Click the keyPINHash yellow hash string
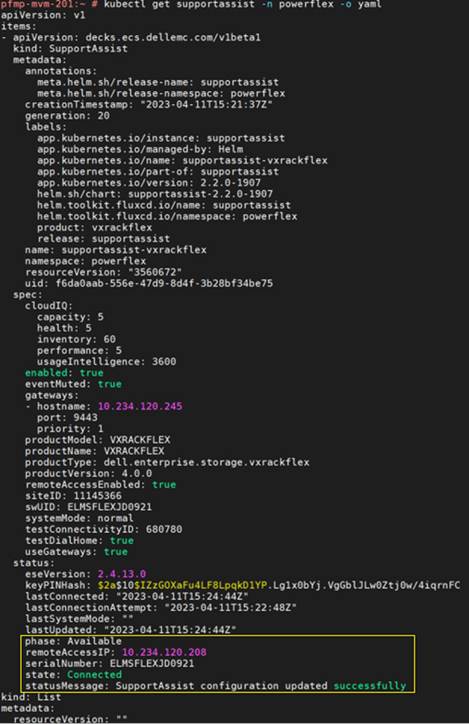 click(x=182, y=585)
